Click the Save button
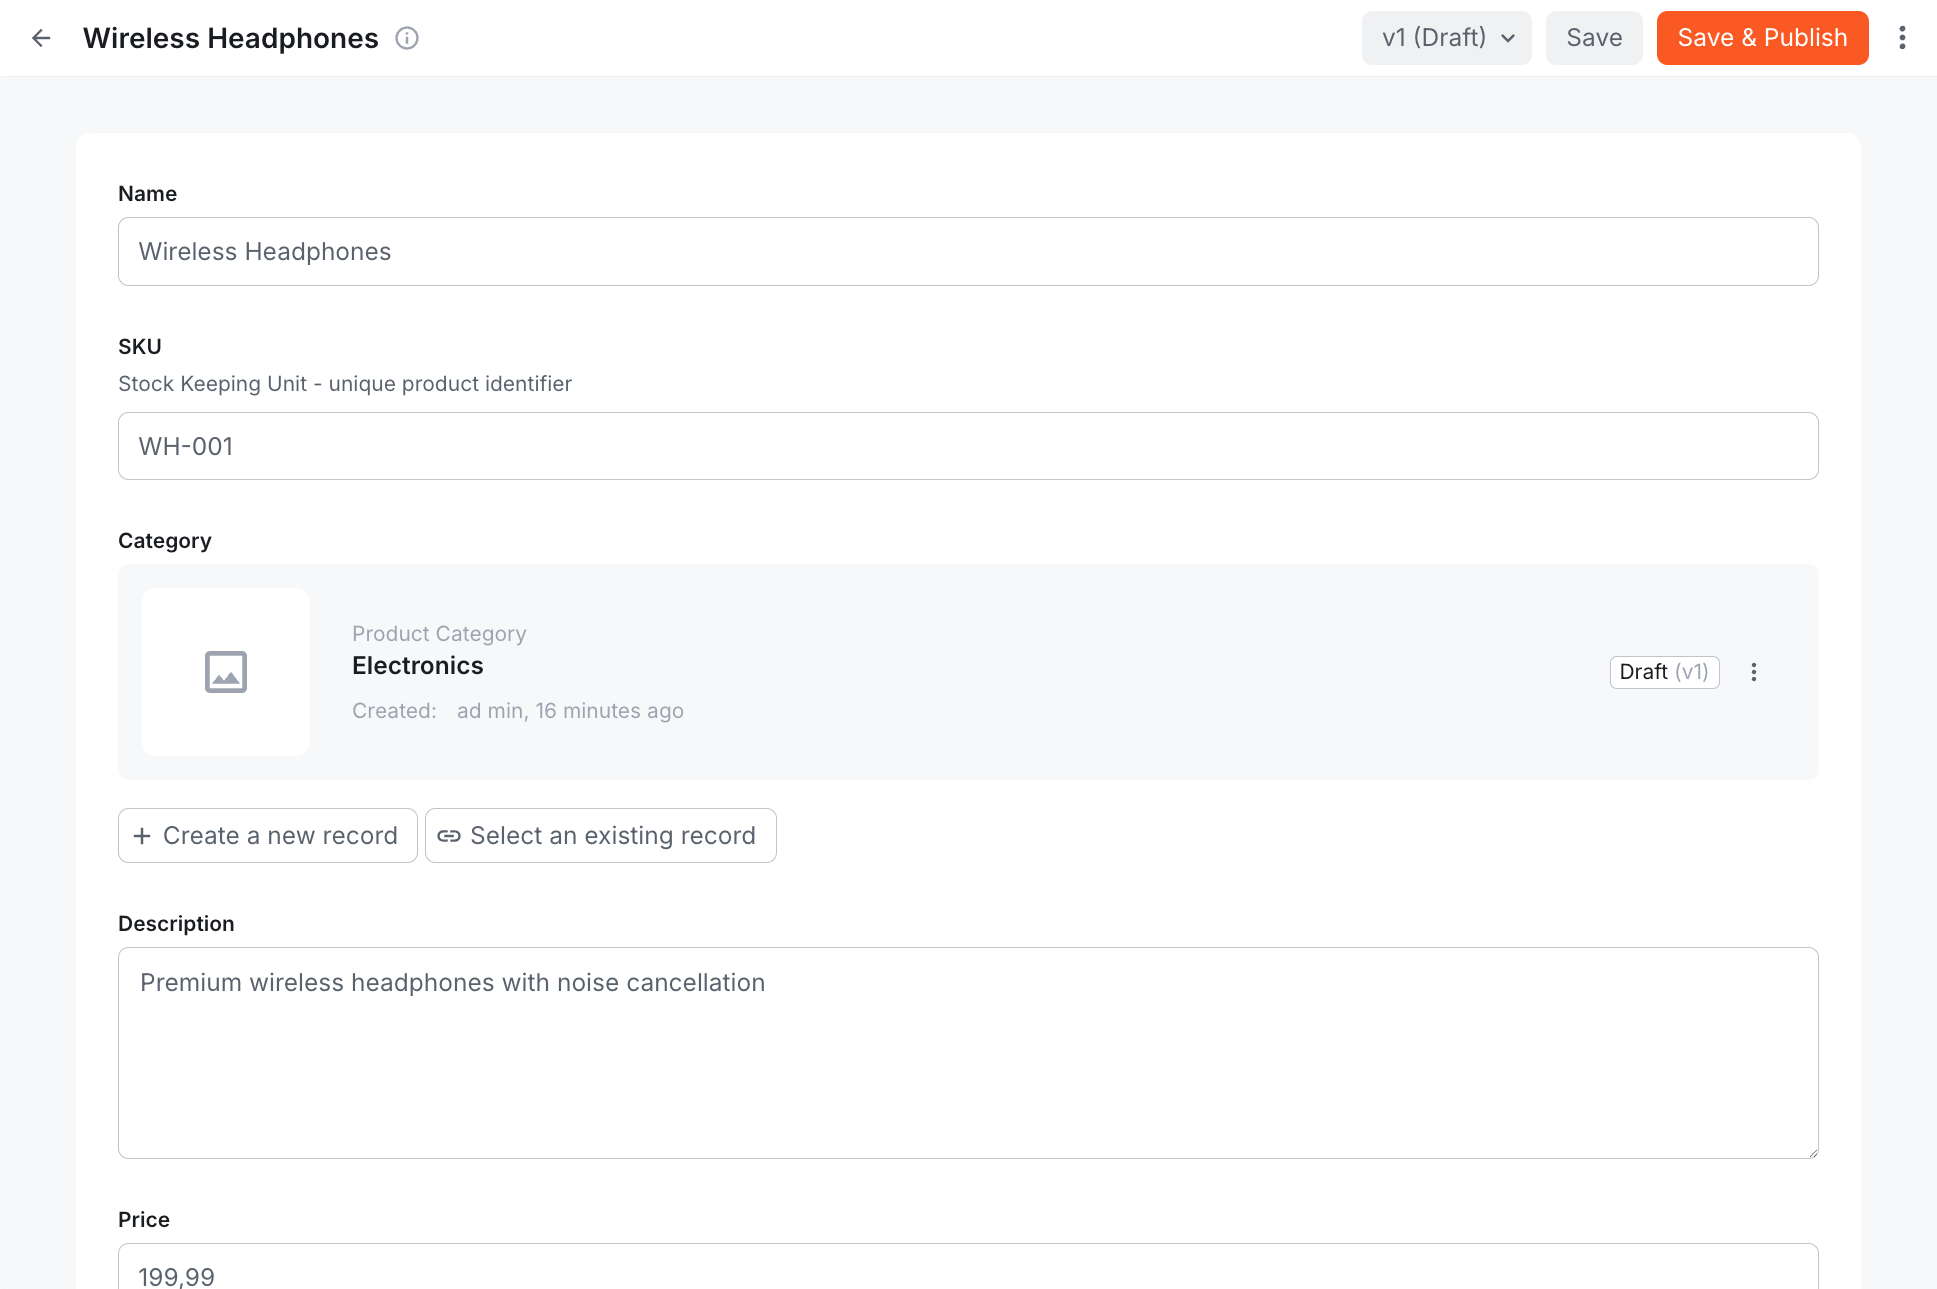Image resolution: width=1937 pixels, height=1289 pixels. click(x=1594, y=37)
